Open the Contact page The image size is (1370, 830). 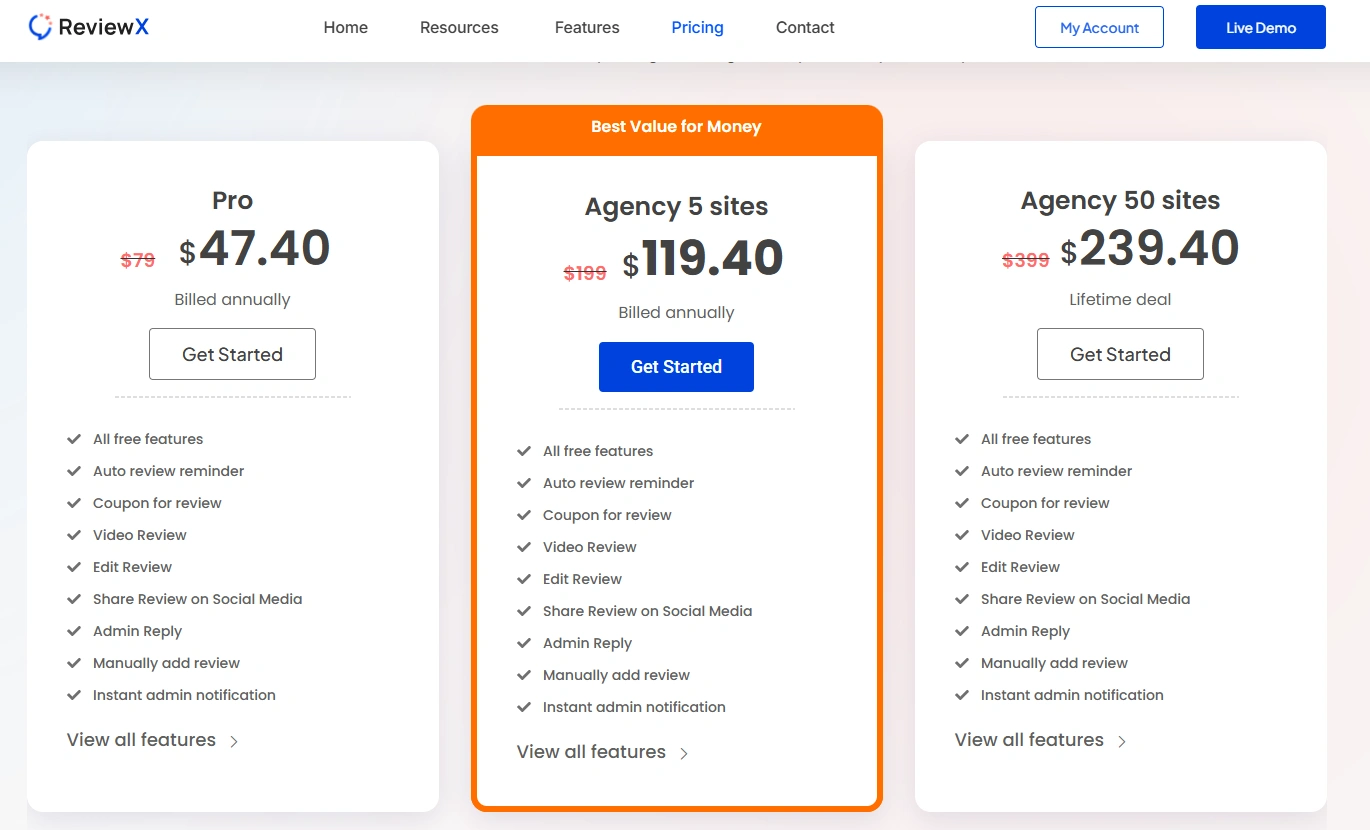pos(804,27)
